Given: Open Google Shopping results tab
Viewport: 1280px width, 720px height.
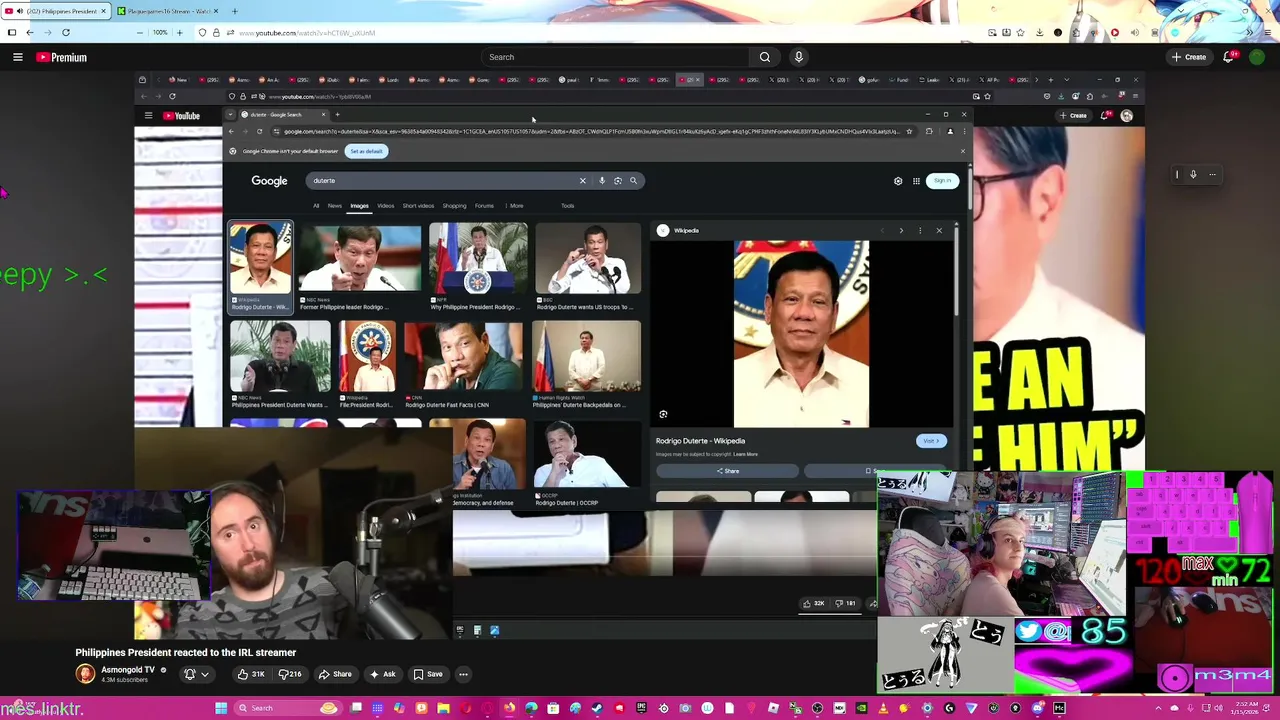Looking at the screenshot, I should (454, 206).
